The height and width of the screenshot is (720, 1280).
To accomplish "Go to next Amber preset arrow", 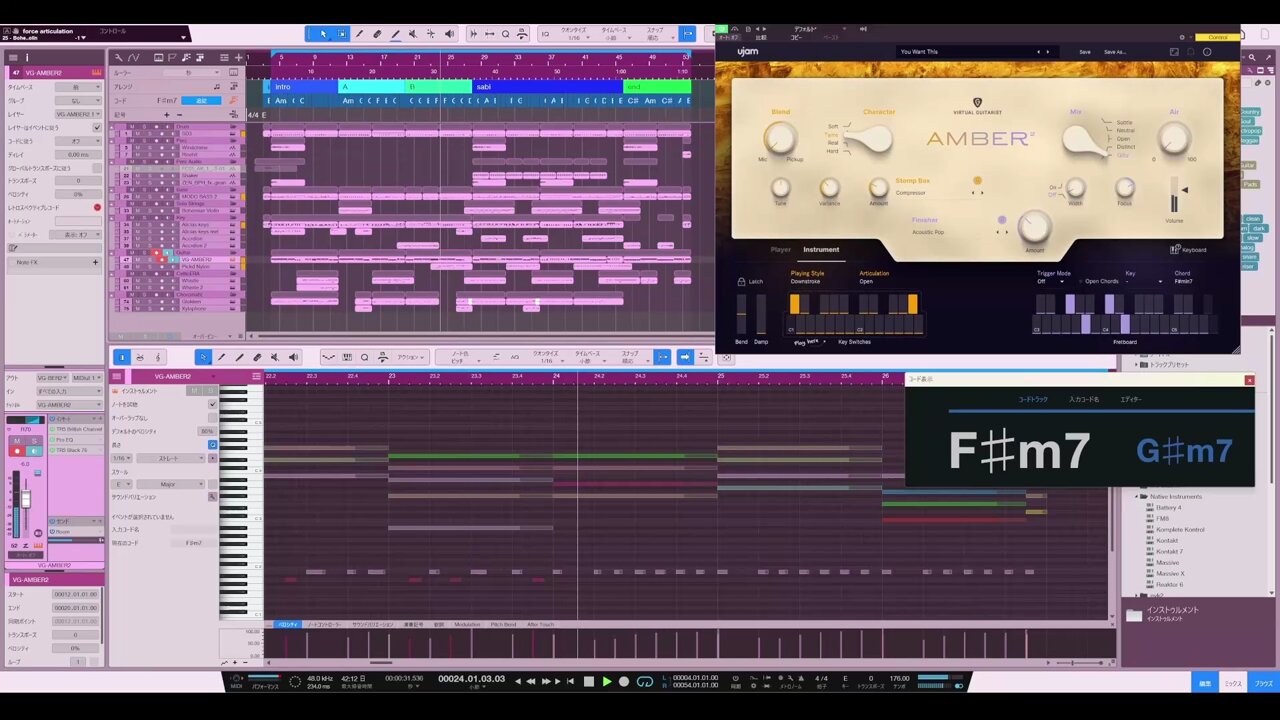I will (1048, 52).
